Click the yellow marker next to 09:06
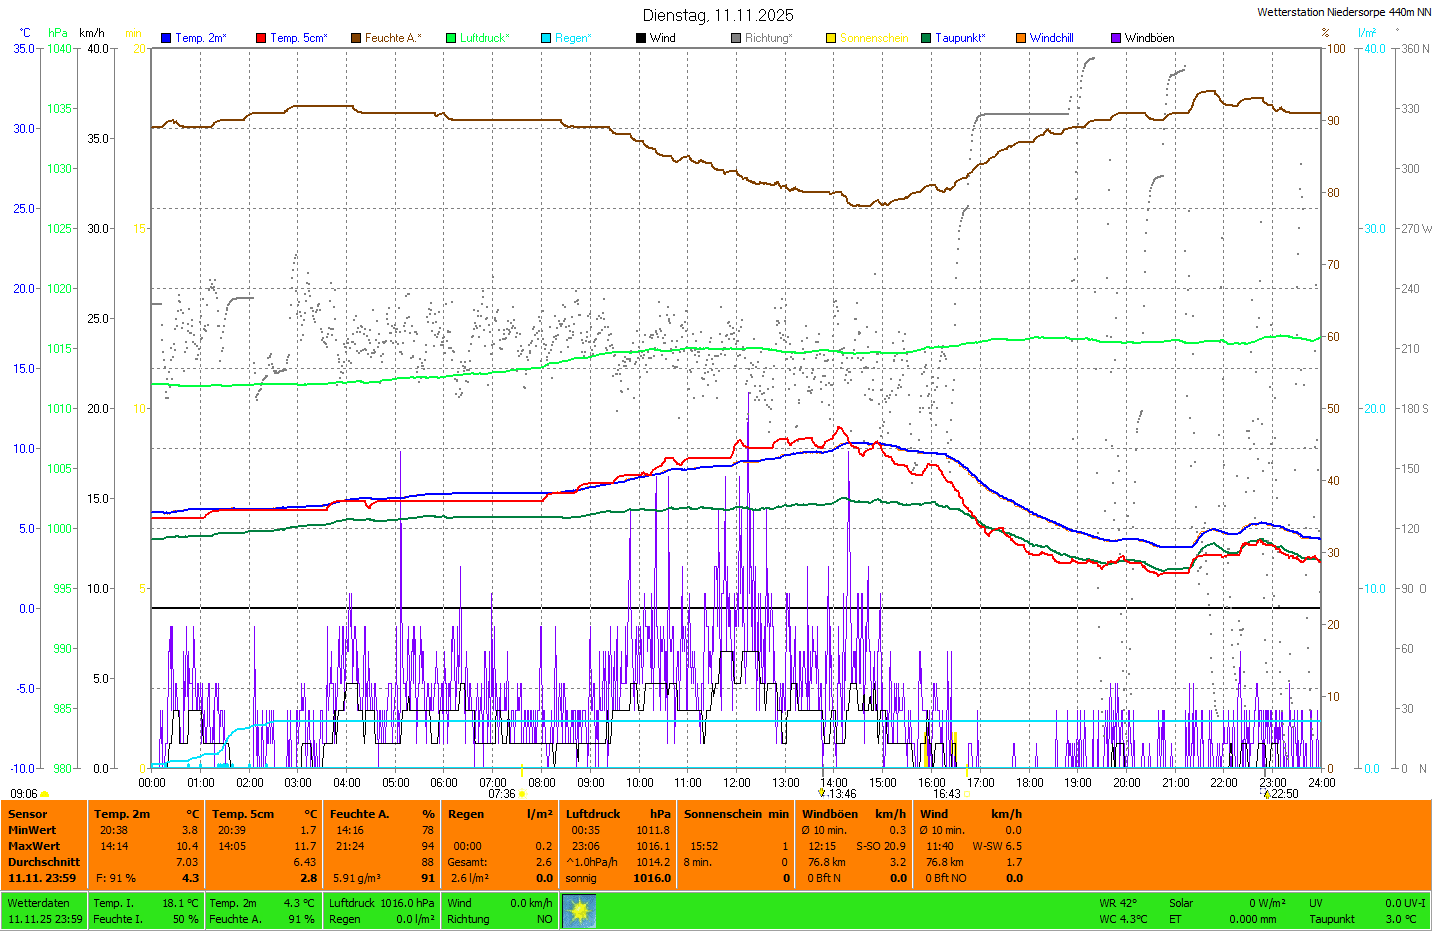 (x=44, y=794)
